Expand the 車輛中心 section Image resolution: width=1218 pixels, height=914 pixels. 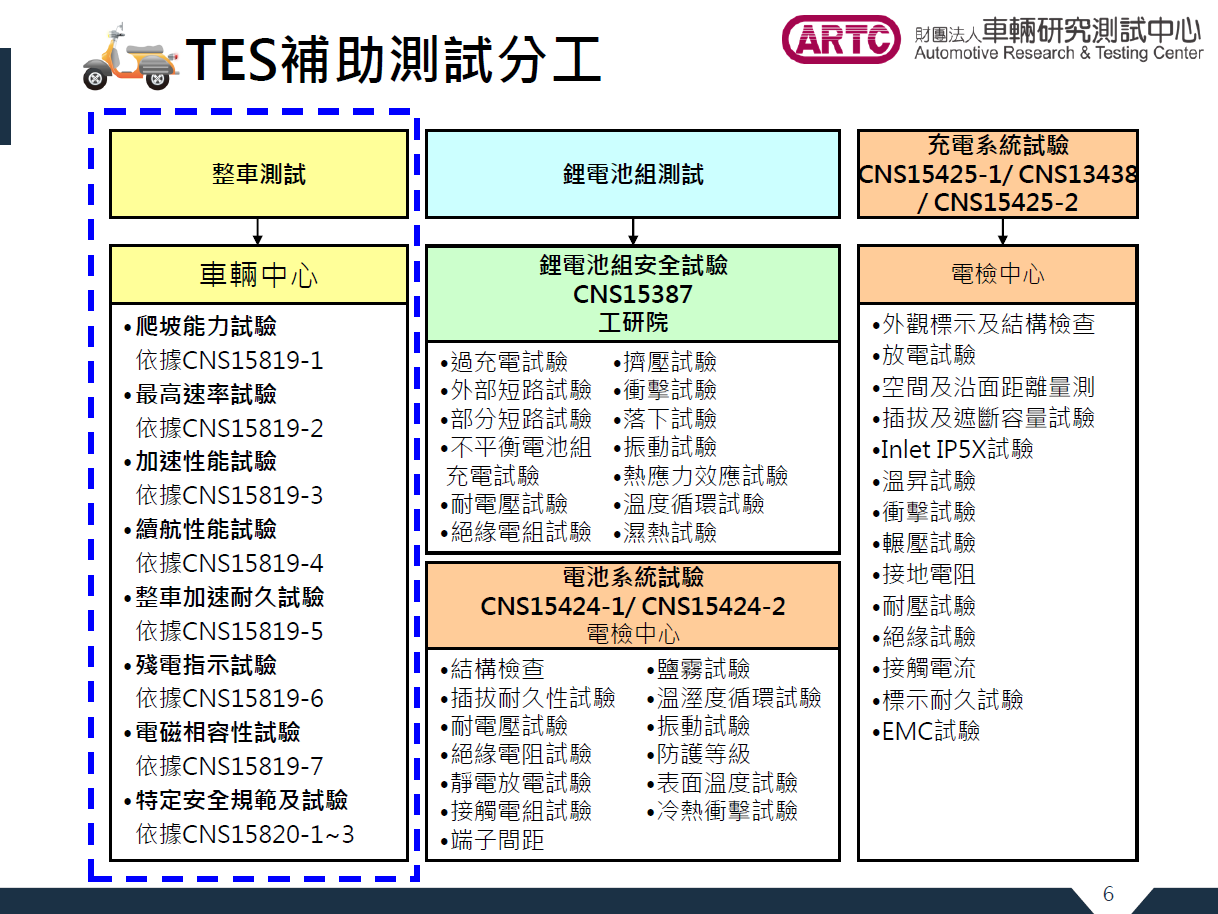point(257,274)
